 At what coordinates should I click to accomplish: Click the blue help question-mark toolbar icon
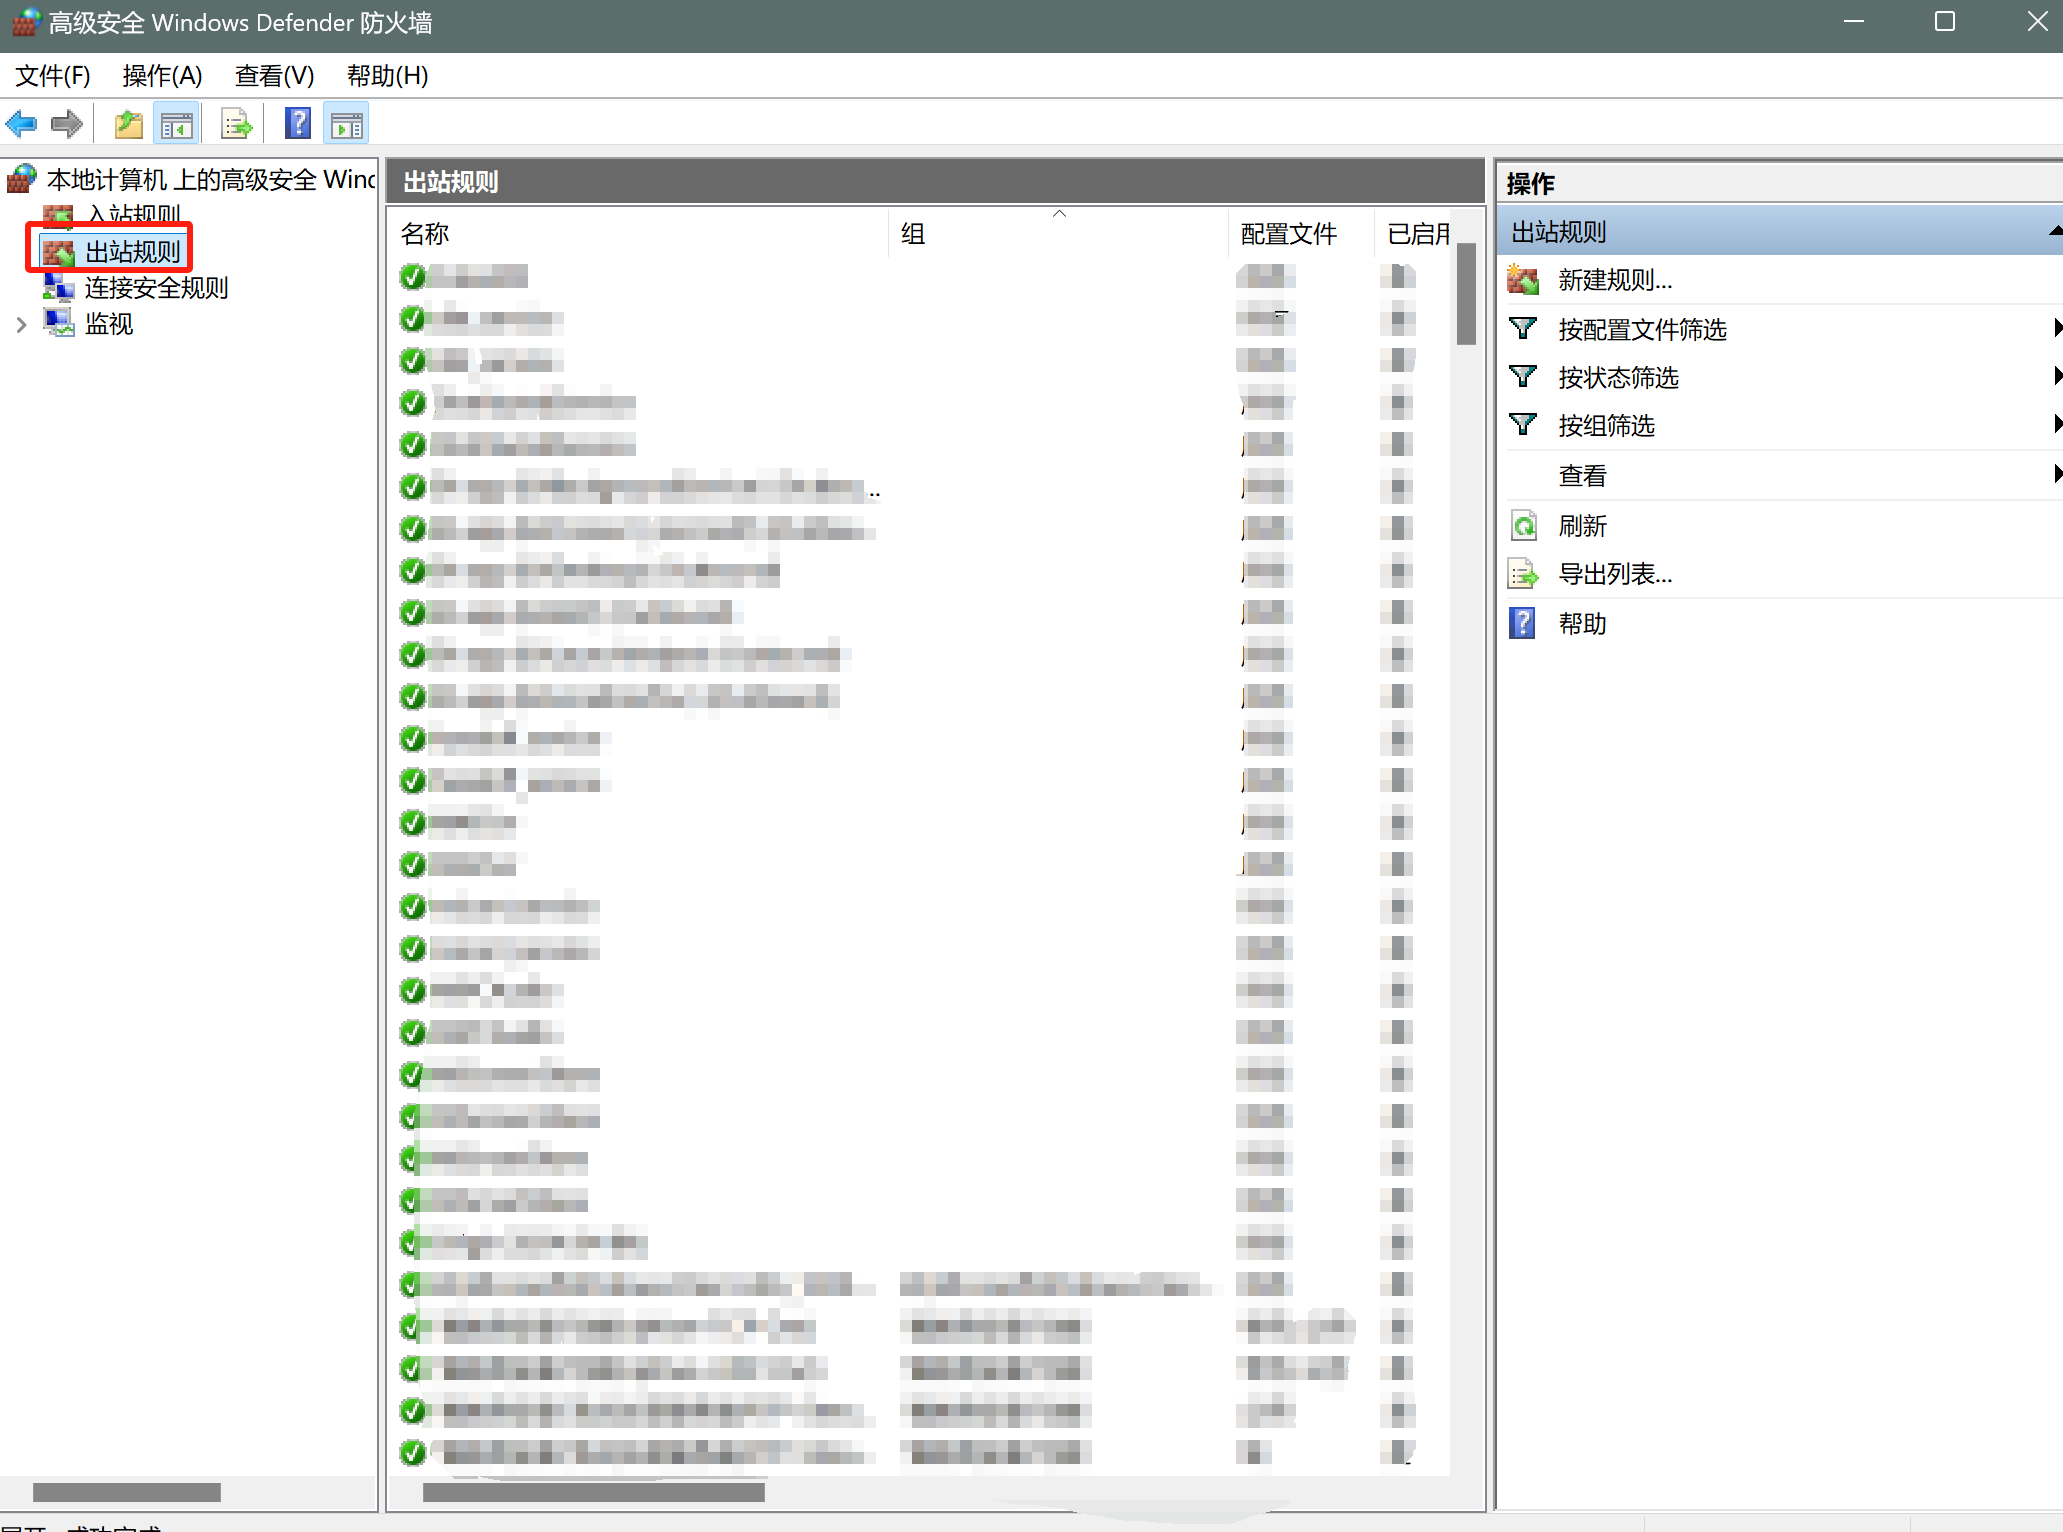pyautogui.click(x=298, y=125)
